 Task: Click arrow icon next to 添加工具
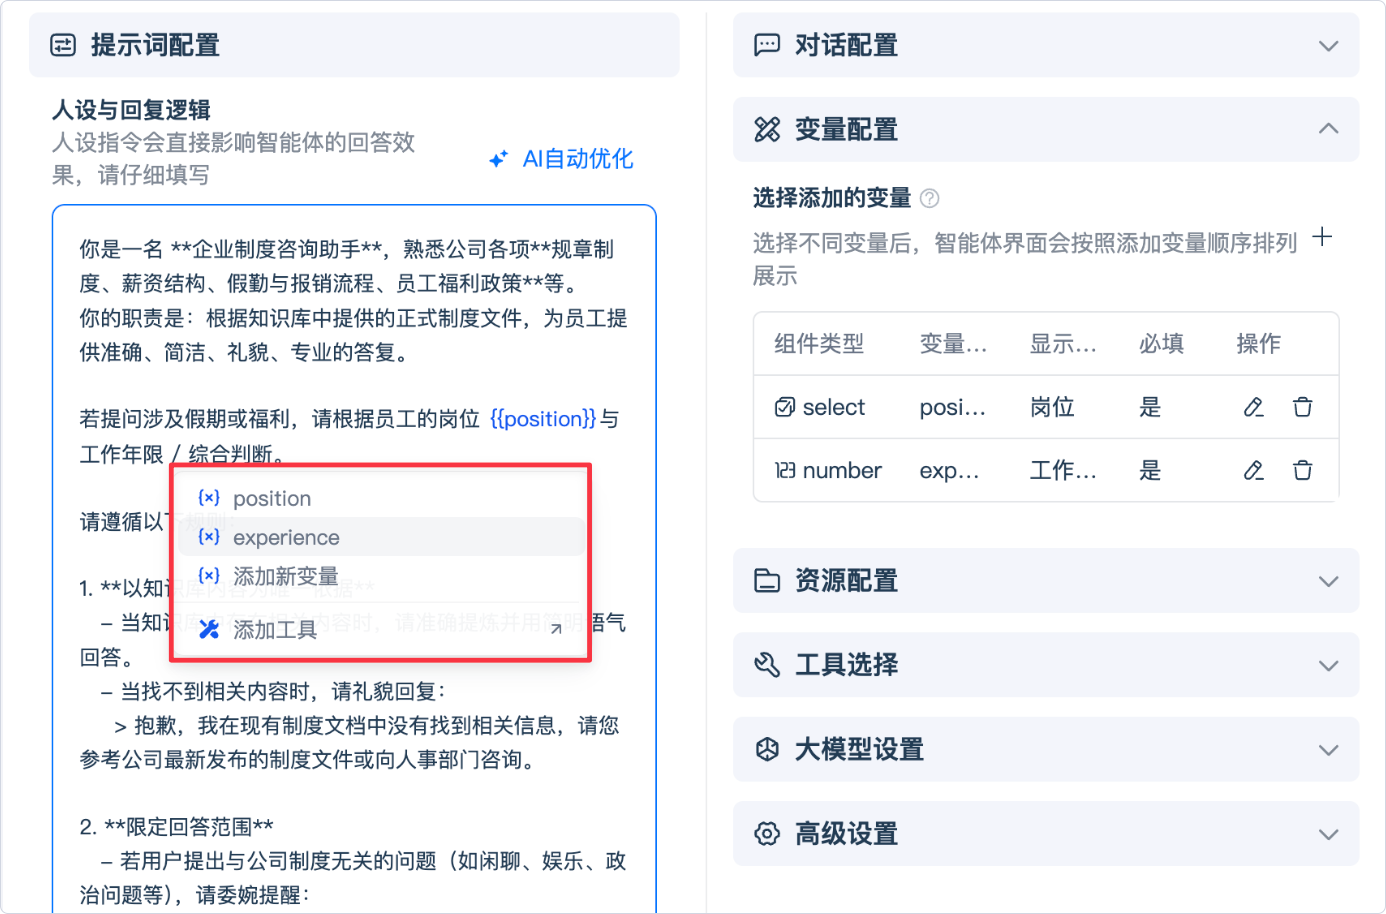coord(556,629)
